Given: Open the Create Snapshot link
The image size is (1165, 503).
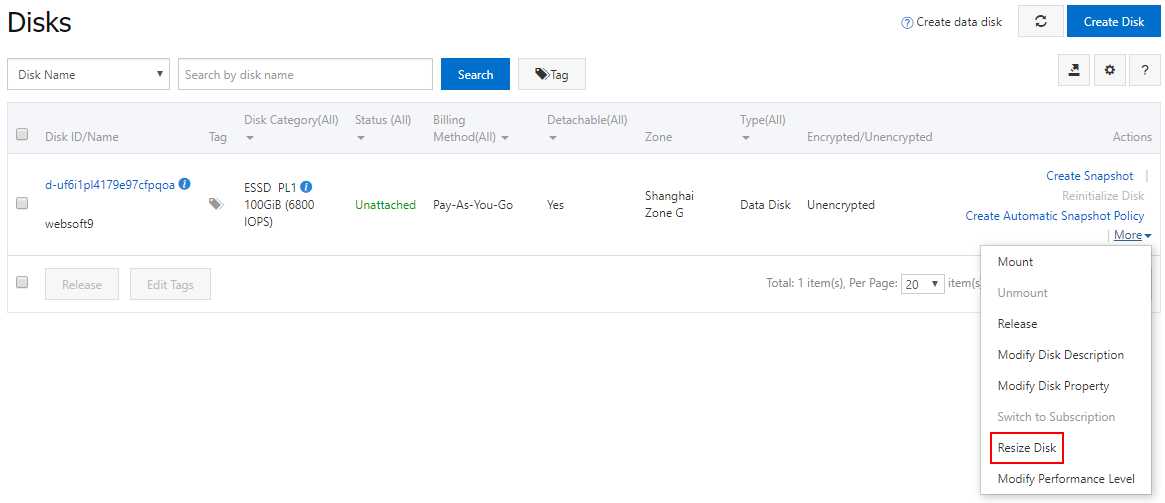Looking at the screenshot, I should [1089, 176].
